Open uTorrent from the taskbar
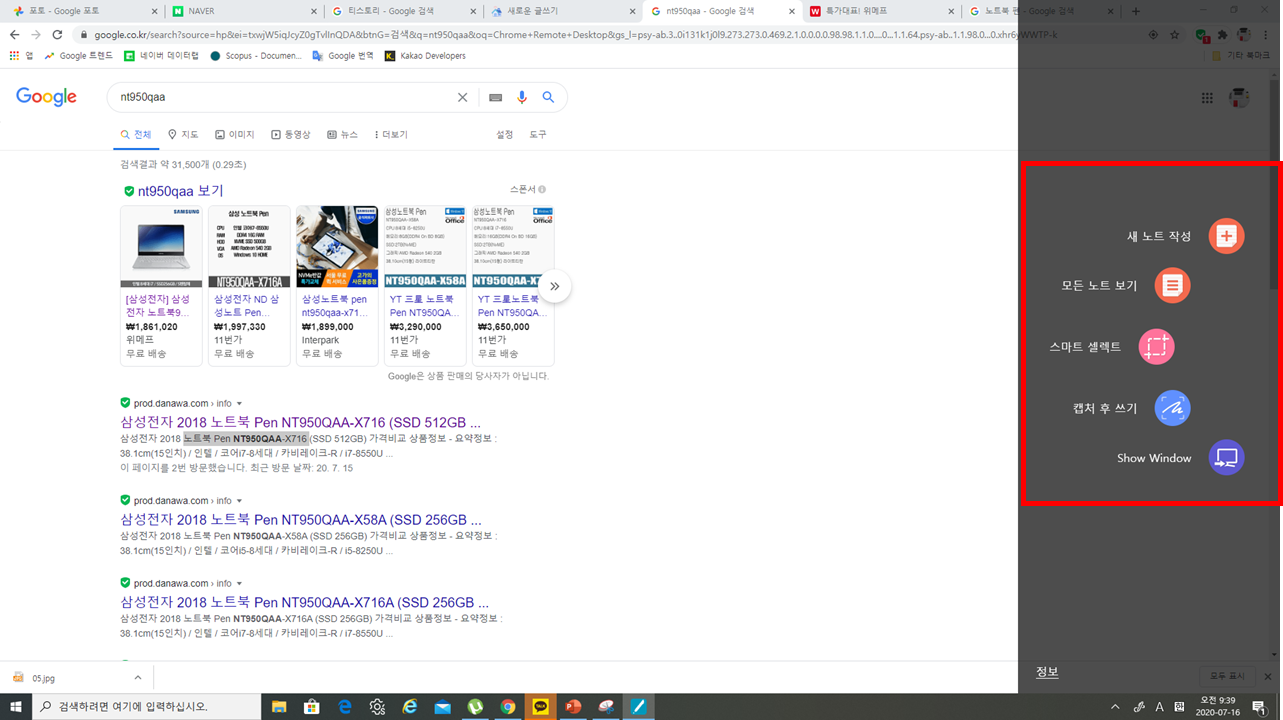This screenshot has height=720, width=1283. 475,706
